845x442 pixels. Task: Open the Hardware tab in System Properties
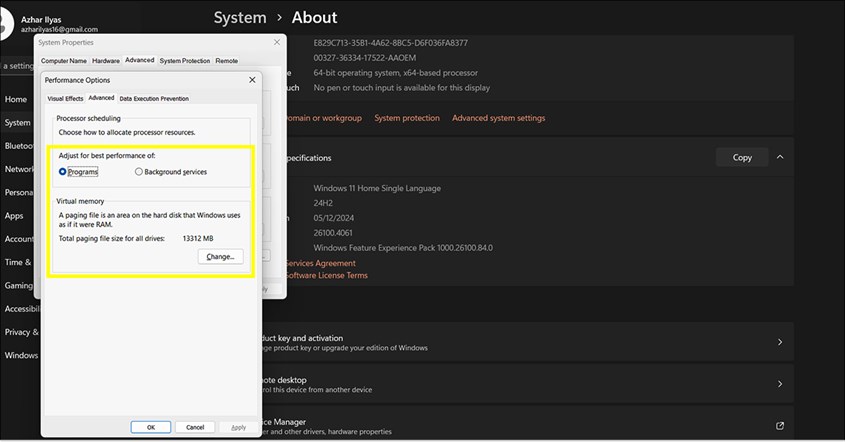tap(106, 61)
